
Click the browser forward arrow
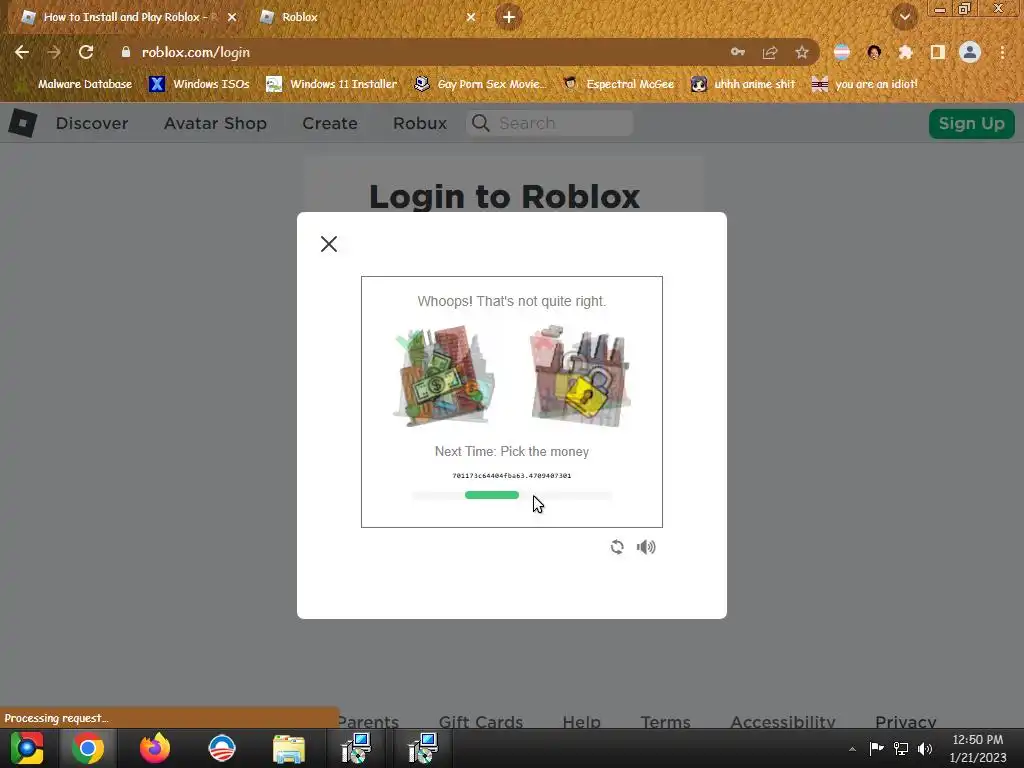pyautogui.click(x=54, y=52)
